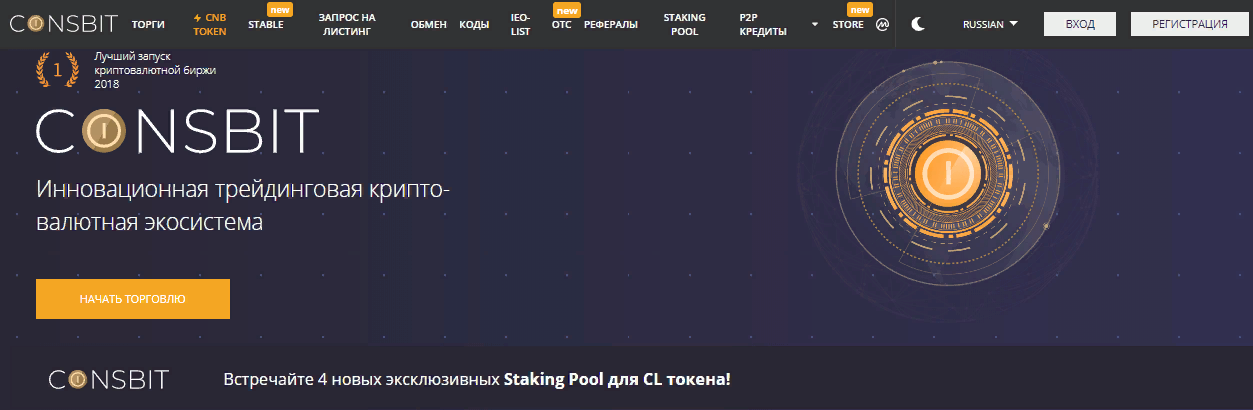Click the Coinsbit logo in header
The height and width of the screenshot is (410, 1253).
(64, 23)
